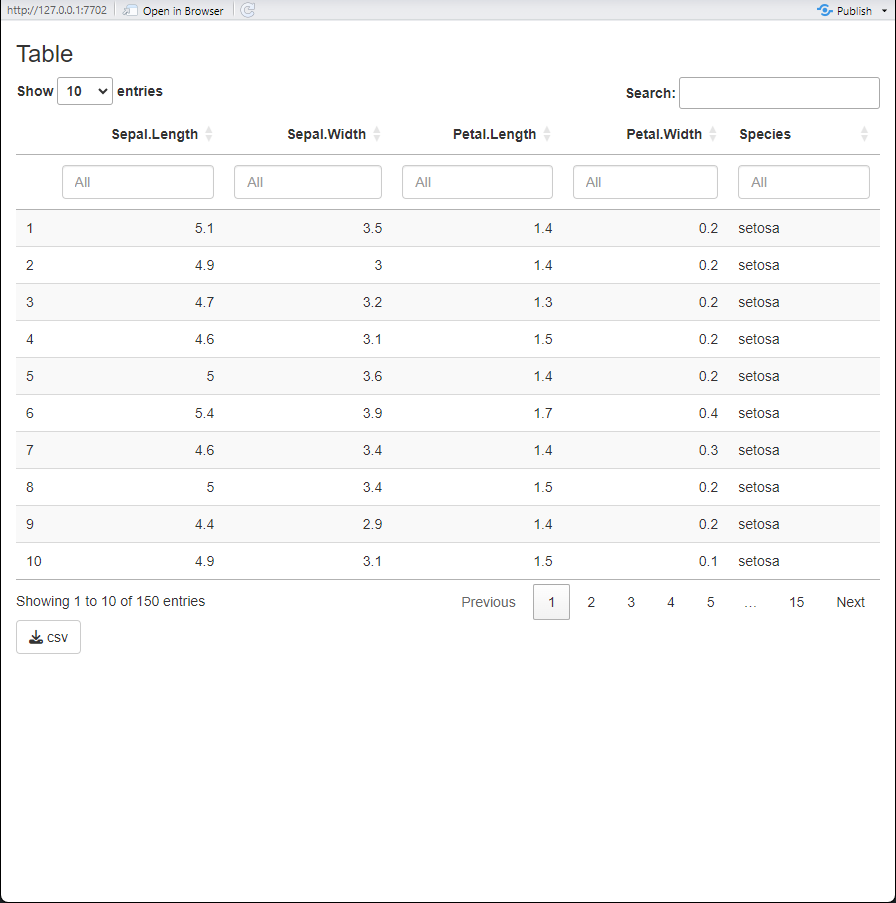
Task: Expand the Publish dropdown arrow
Action: click(884, 10)
